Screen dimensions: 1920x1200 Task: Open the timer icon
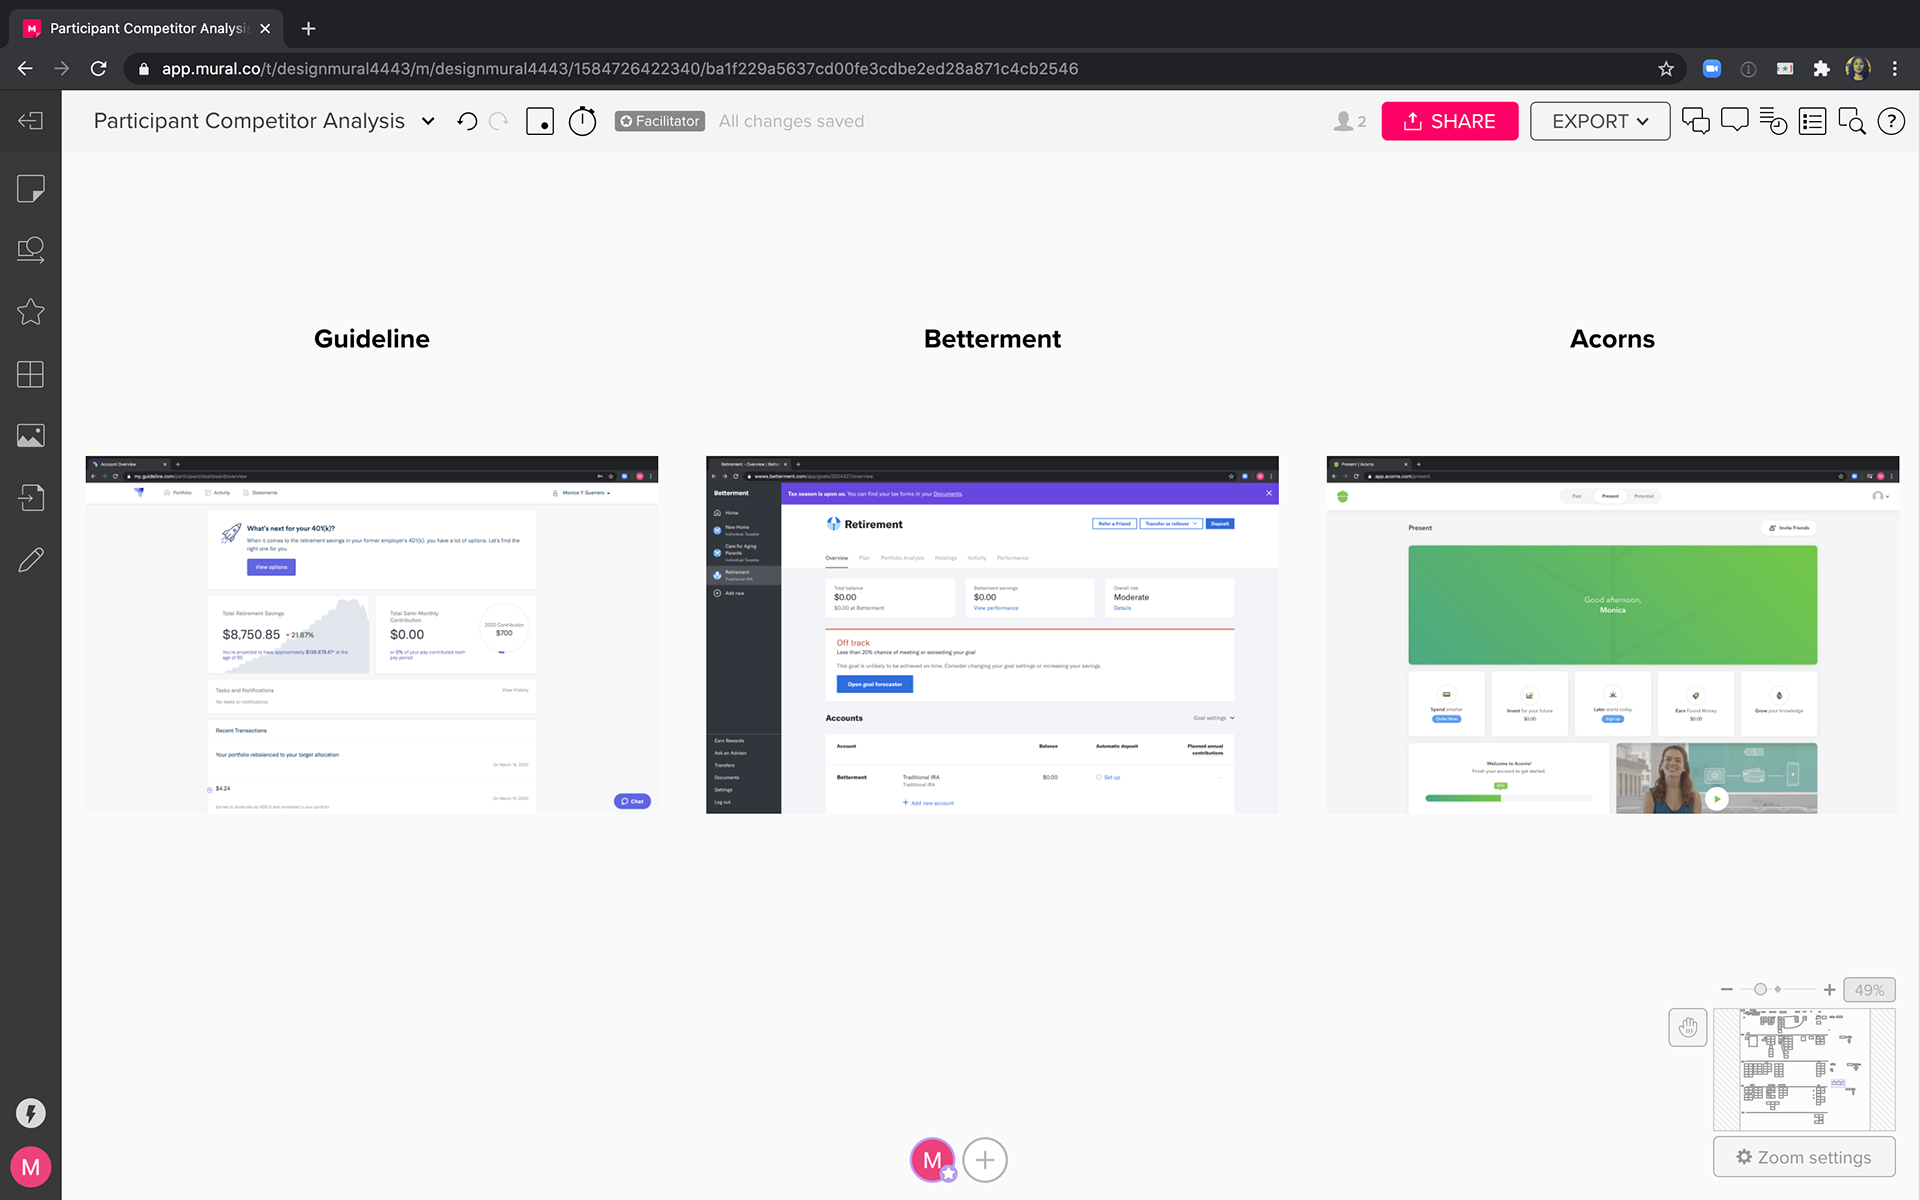[x=582, y=121]
